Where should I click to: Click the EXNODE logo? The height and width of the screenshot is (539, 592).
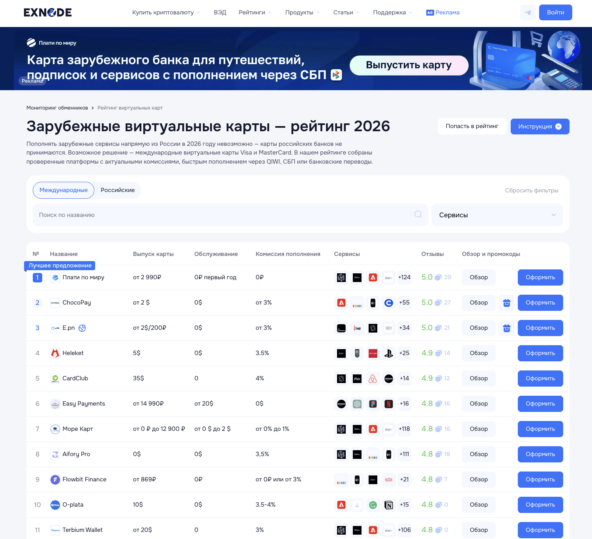point(48,12)
